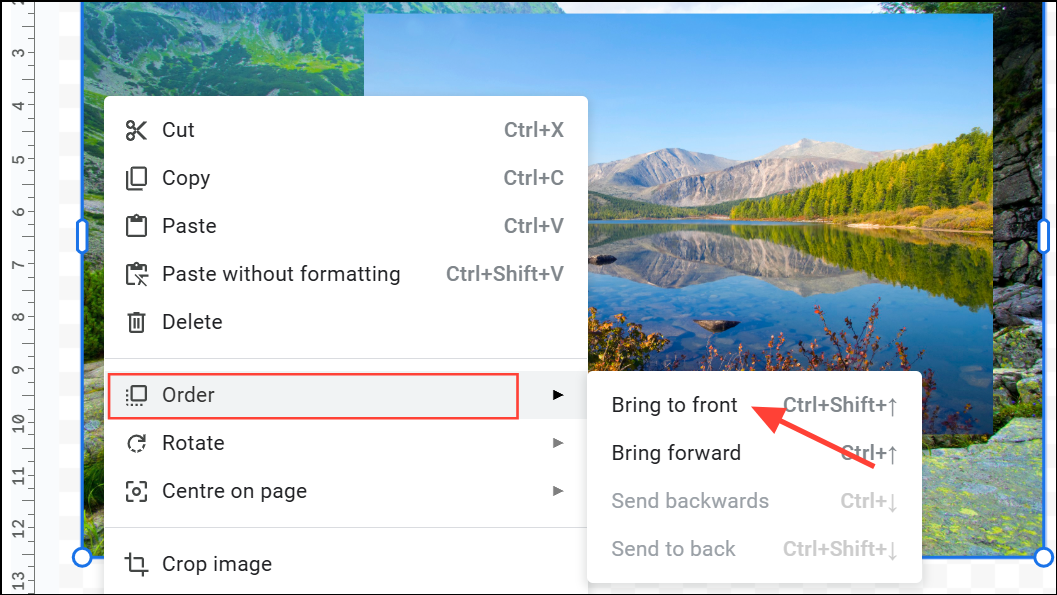This screenshot has width=1057, height=595.
Task: Click the Order layers icon
Action: [136, 395]
